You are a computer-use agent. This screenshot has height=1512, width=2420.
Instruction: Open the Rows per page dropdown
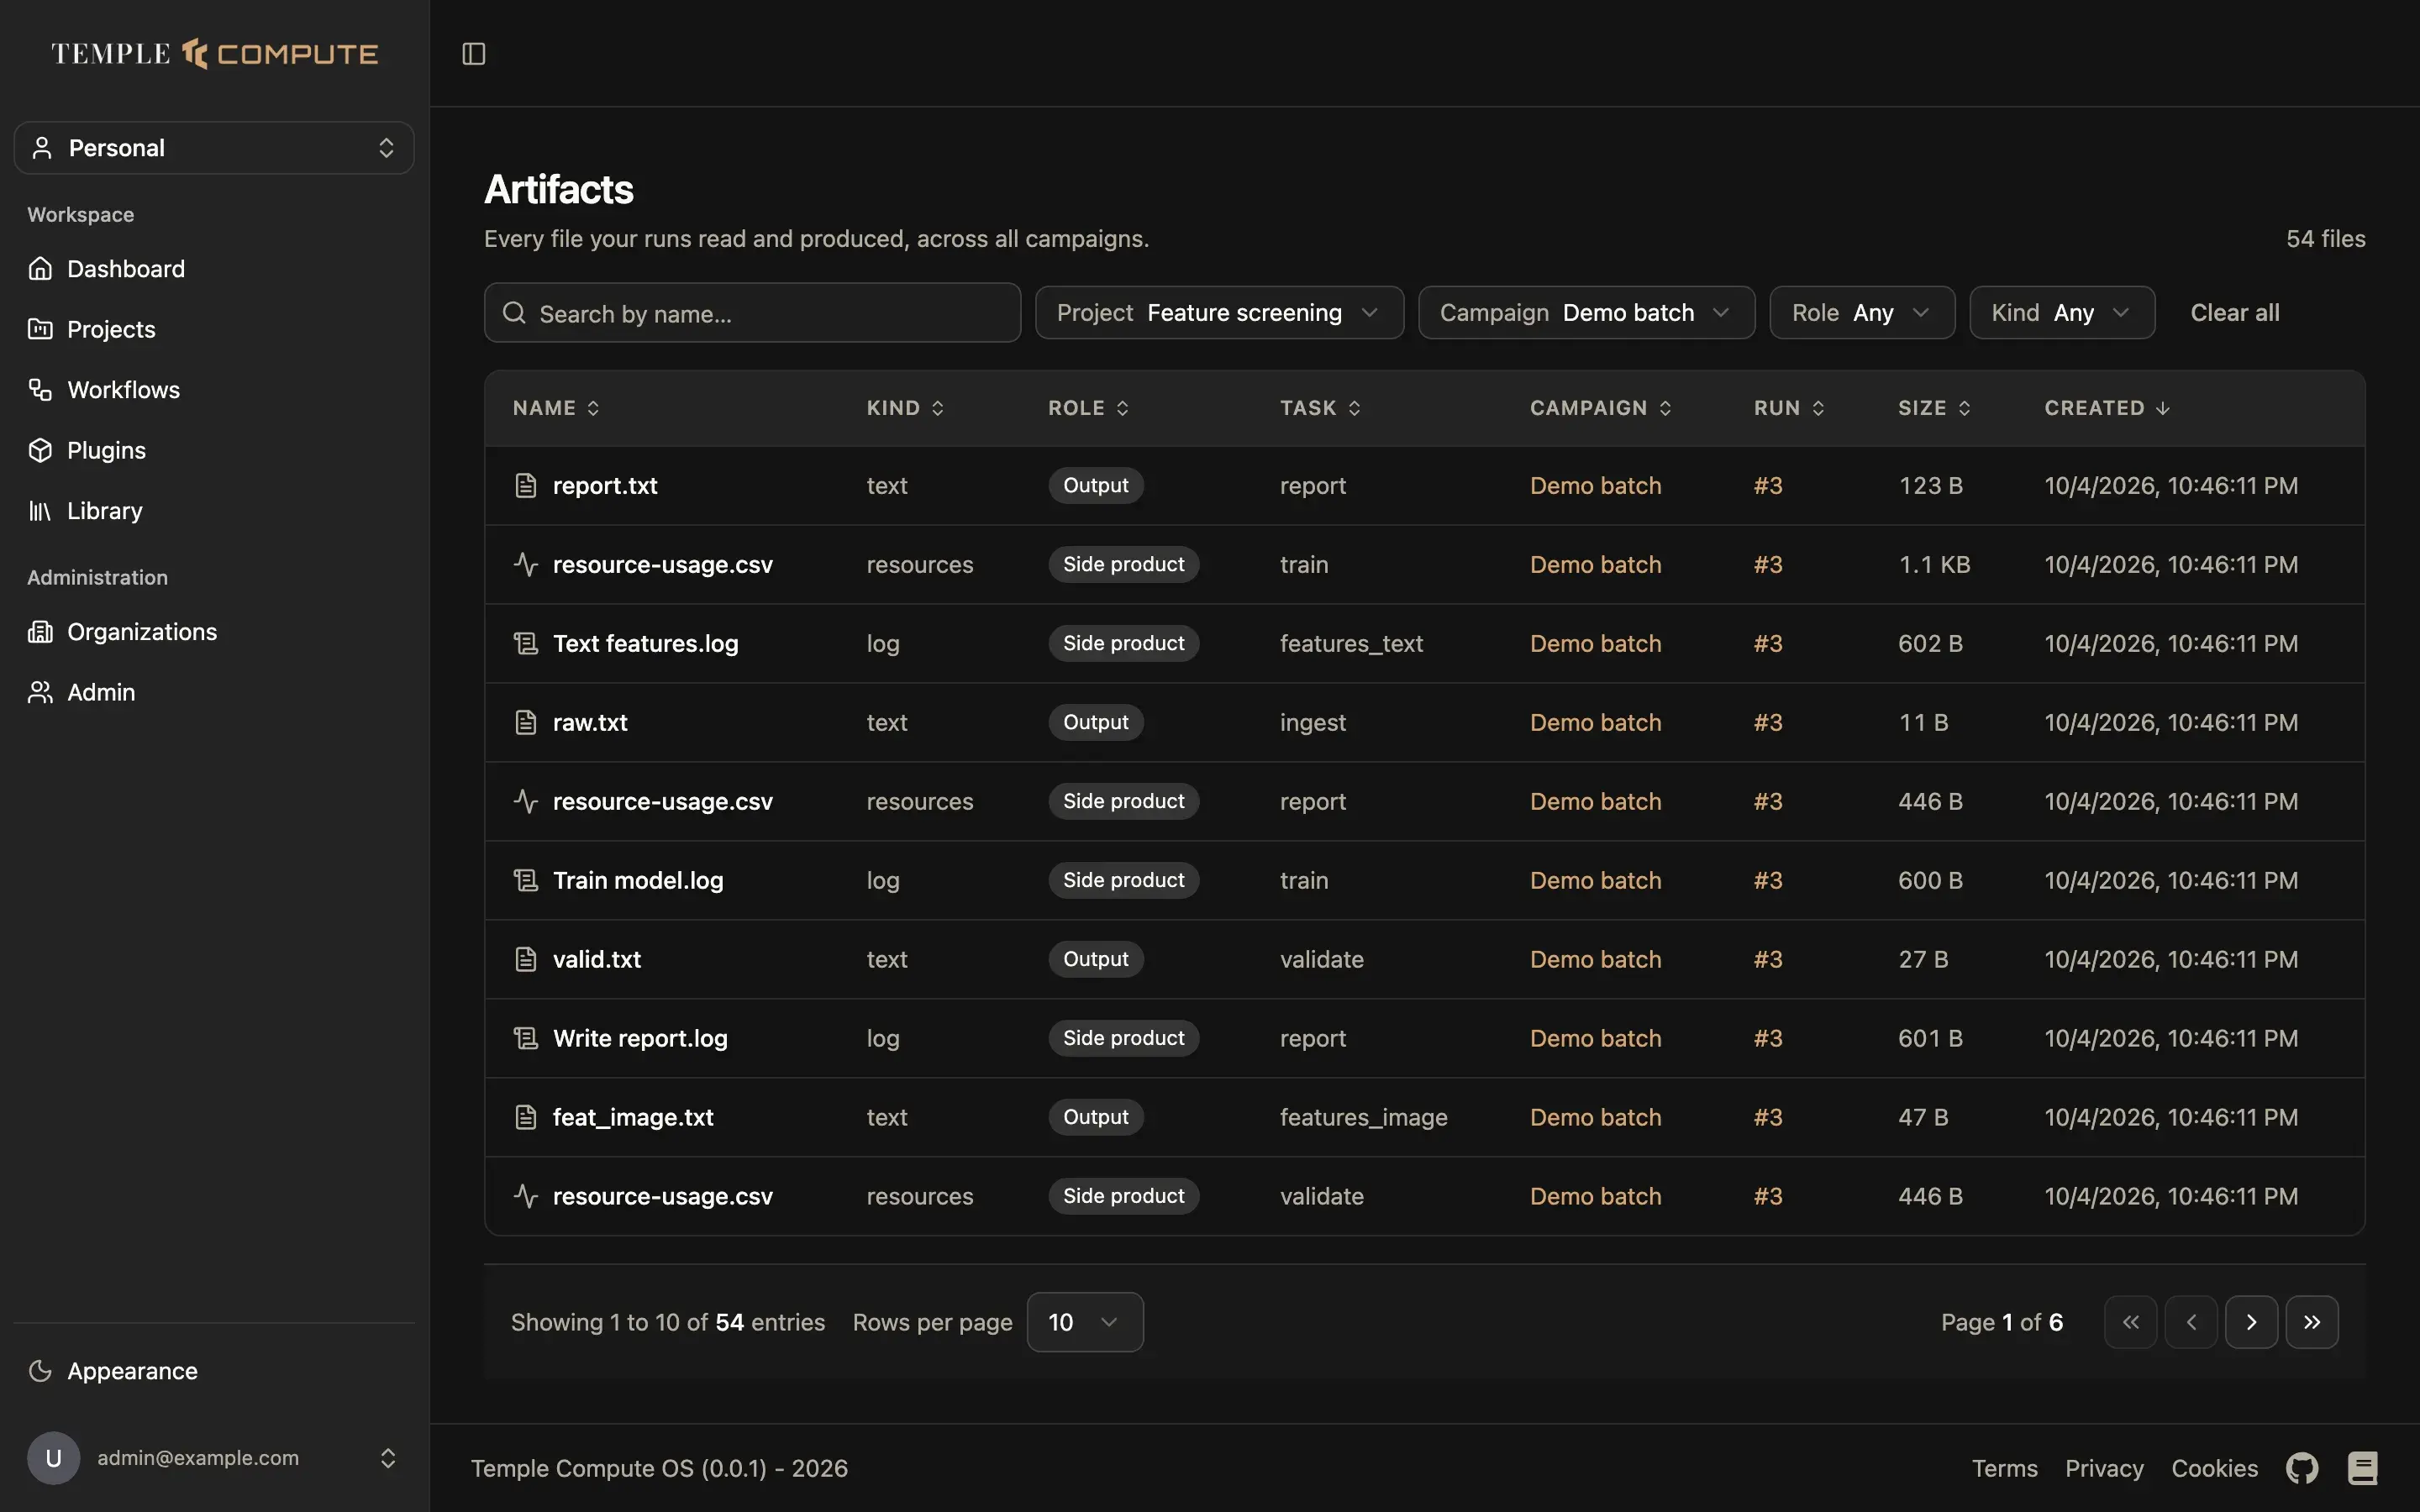coord(1085,1322)
